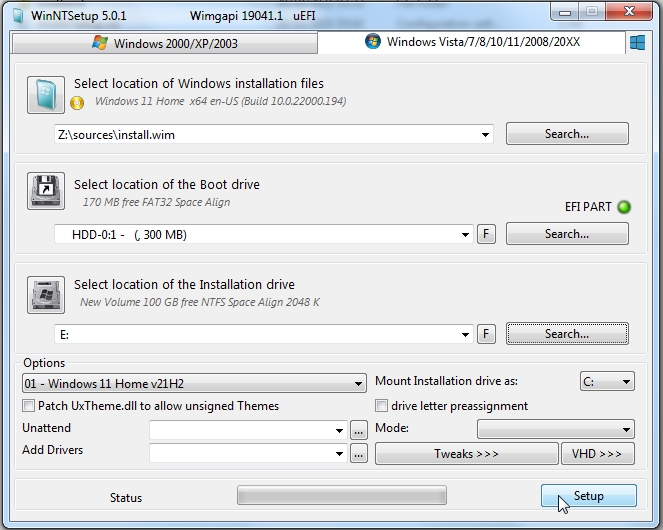The width and height of the screenshot is (663, 530).
Task: Open the Windows 11 Home v21H2 edition dropdown
Action: coord(194,383)
